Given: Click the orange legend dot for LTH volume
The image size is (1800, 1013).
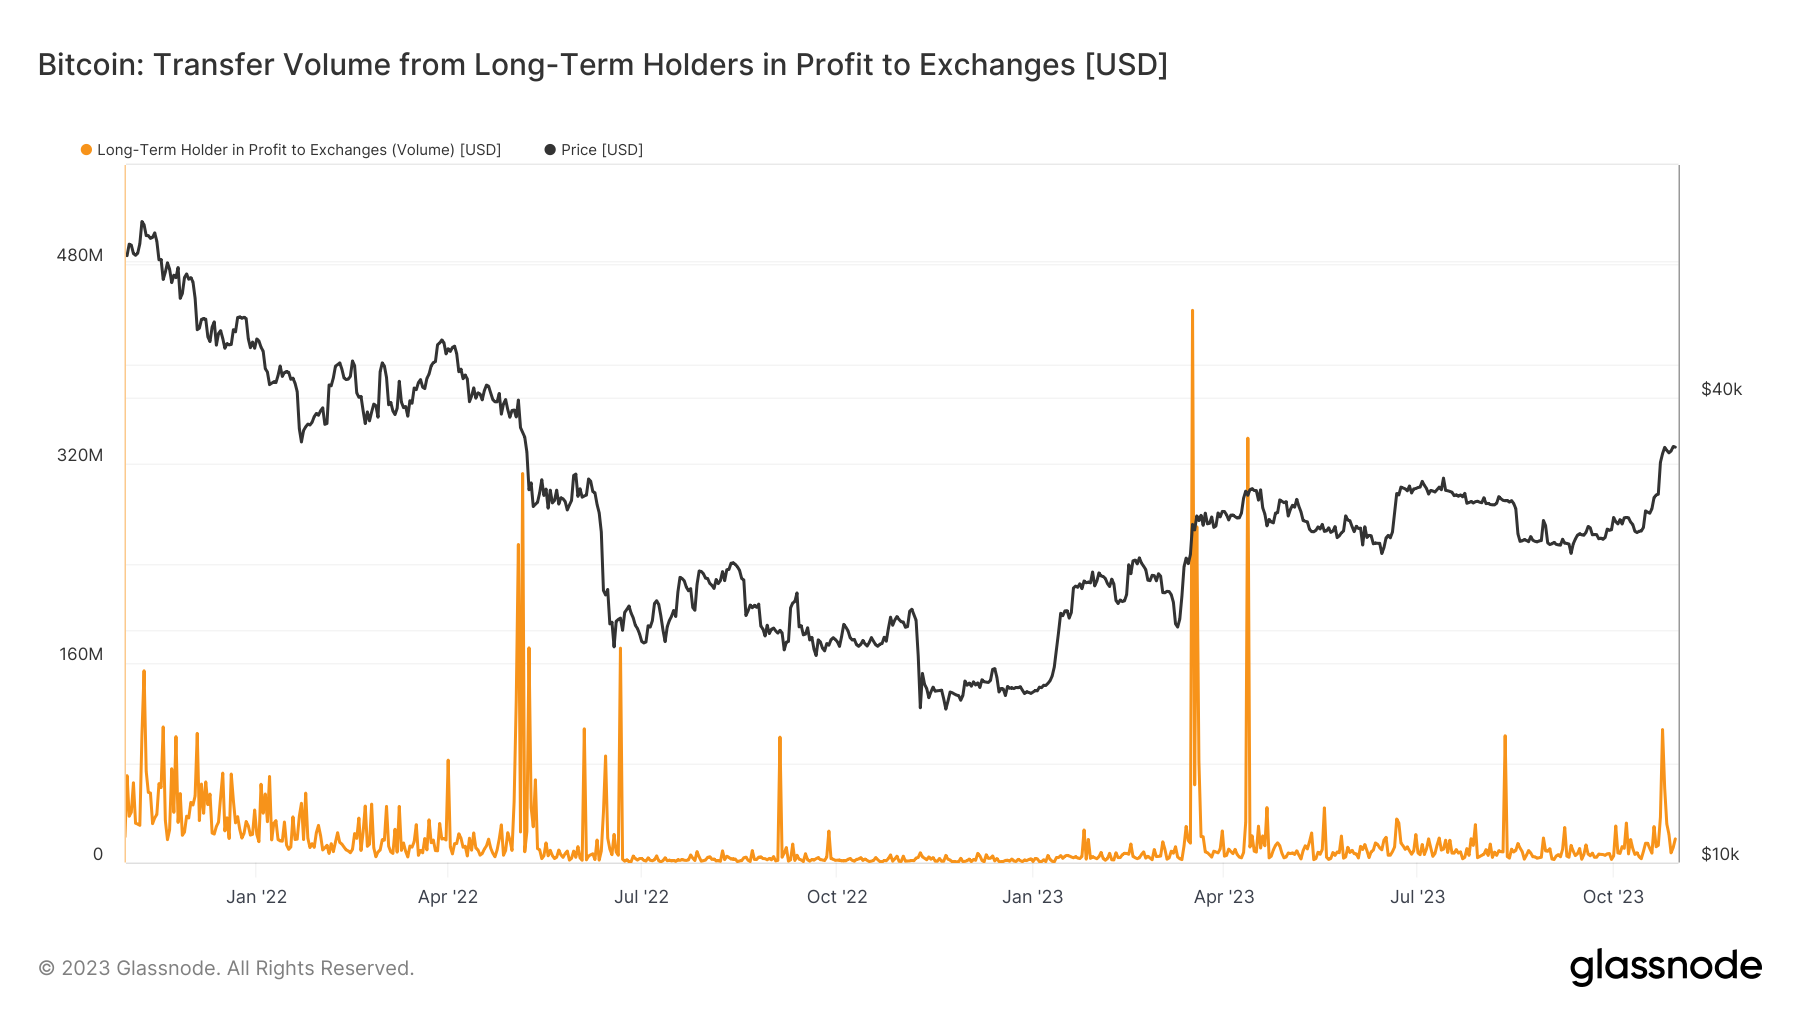Looking at the screenshot, I should (87, 150).
